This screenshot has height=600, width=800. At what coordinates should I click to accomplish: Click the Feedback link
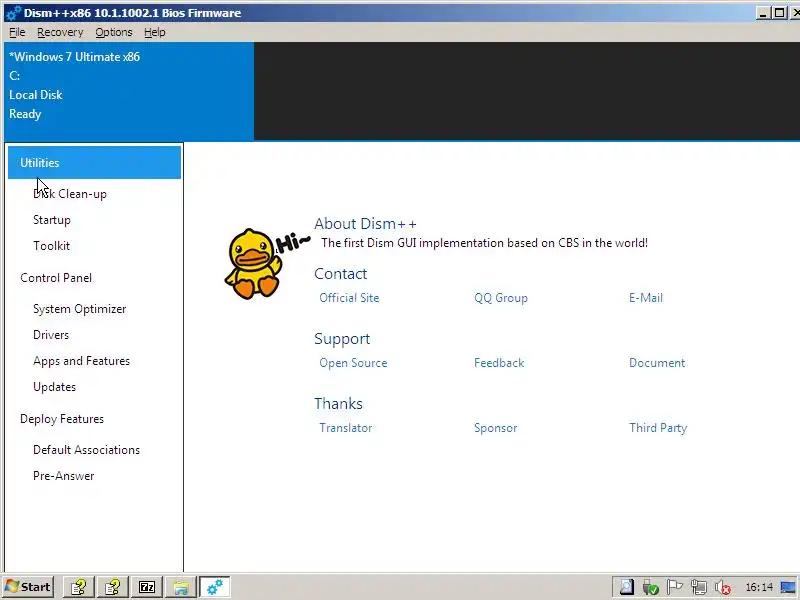(498, 363)
